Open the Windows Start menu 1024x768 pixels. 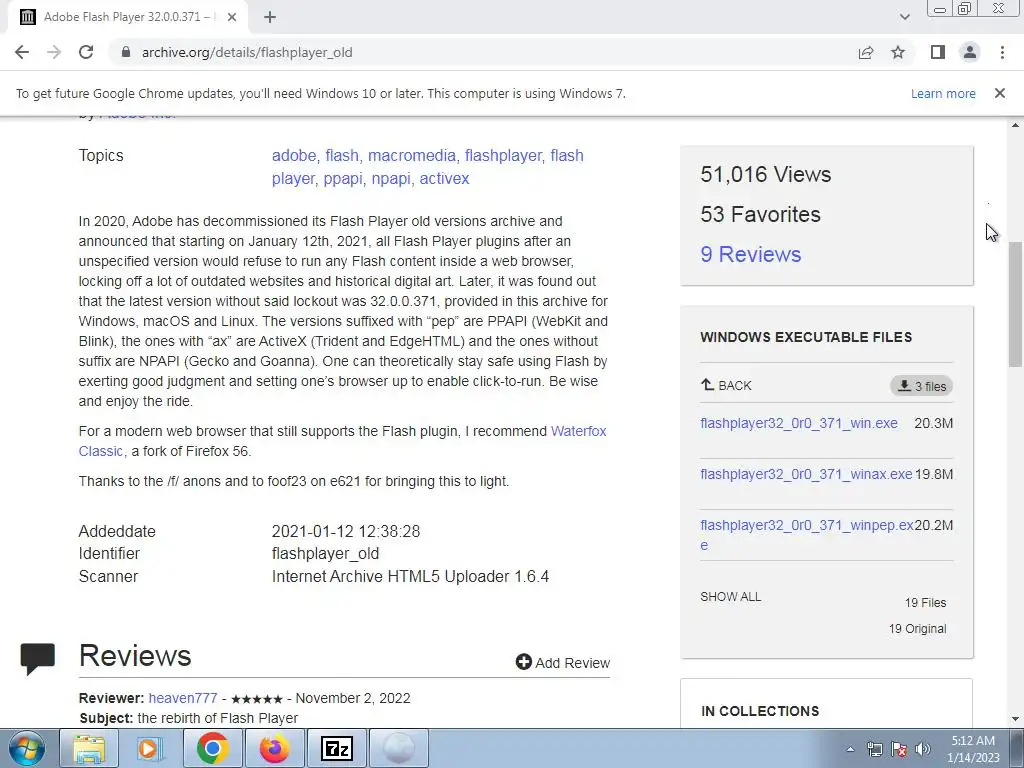[x=26, y=748]
